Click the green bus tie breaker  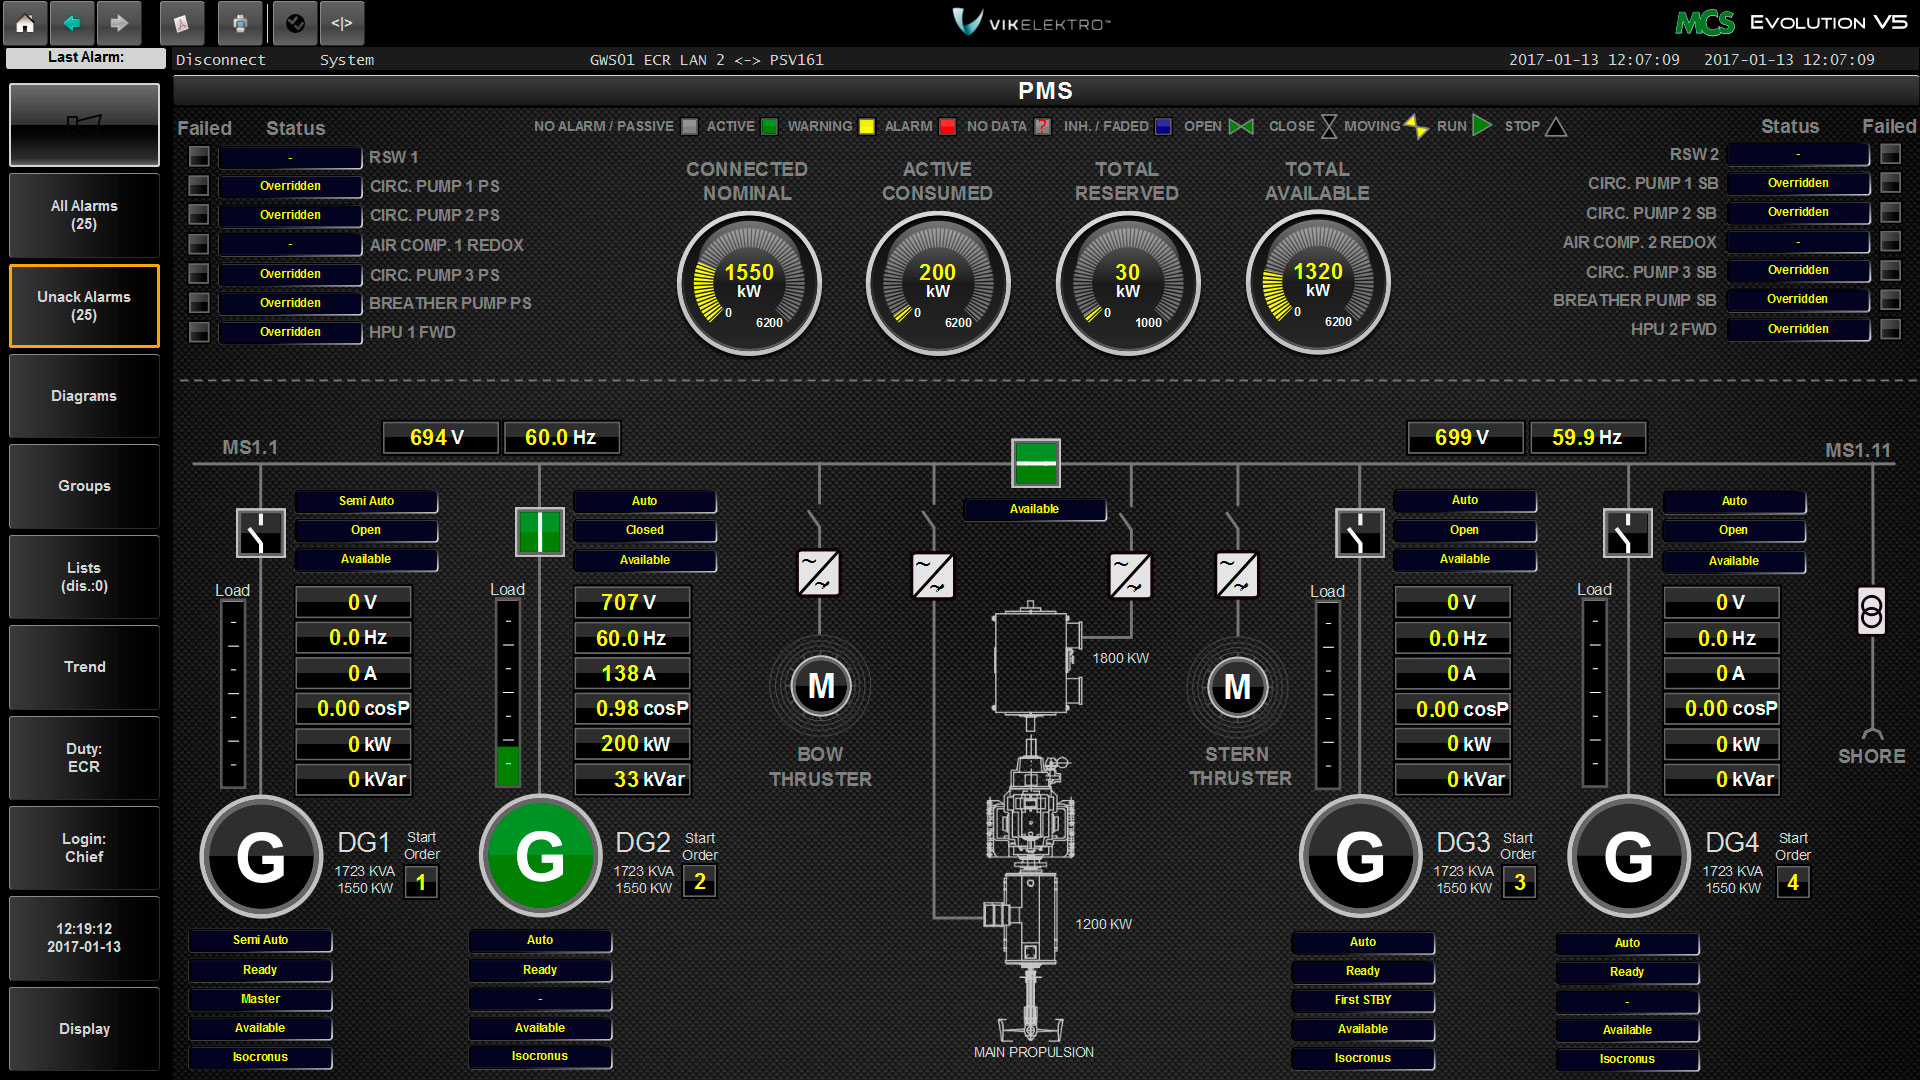(1035, 463)
